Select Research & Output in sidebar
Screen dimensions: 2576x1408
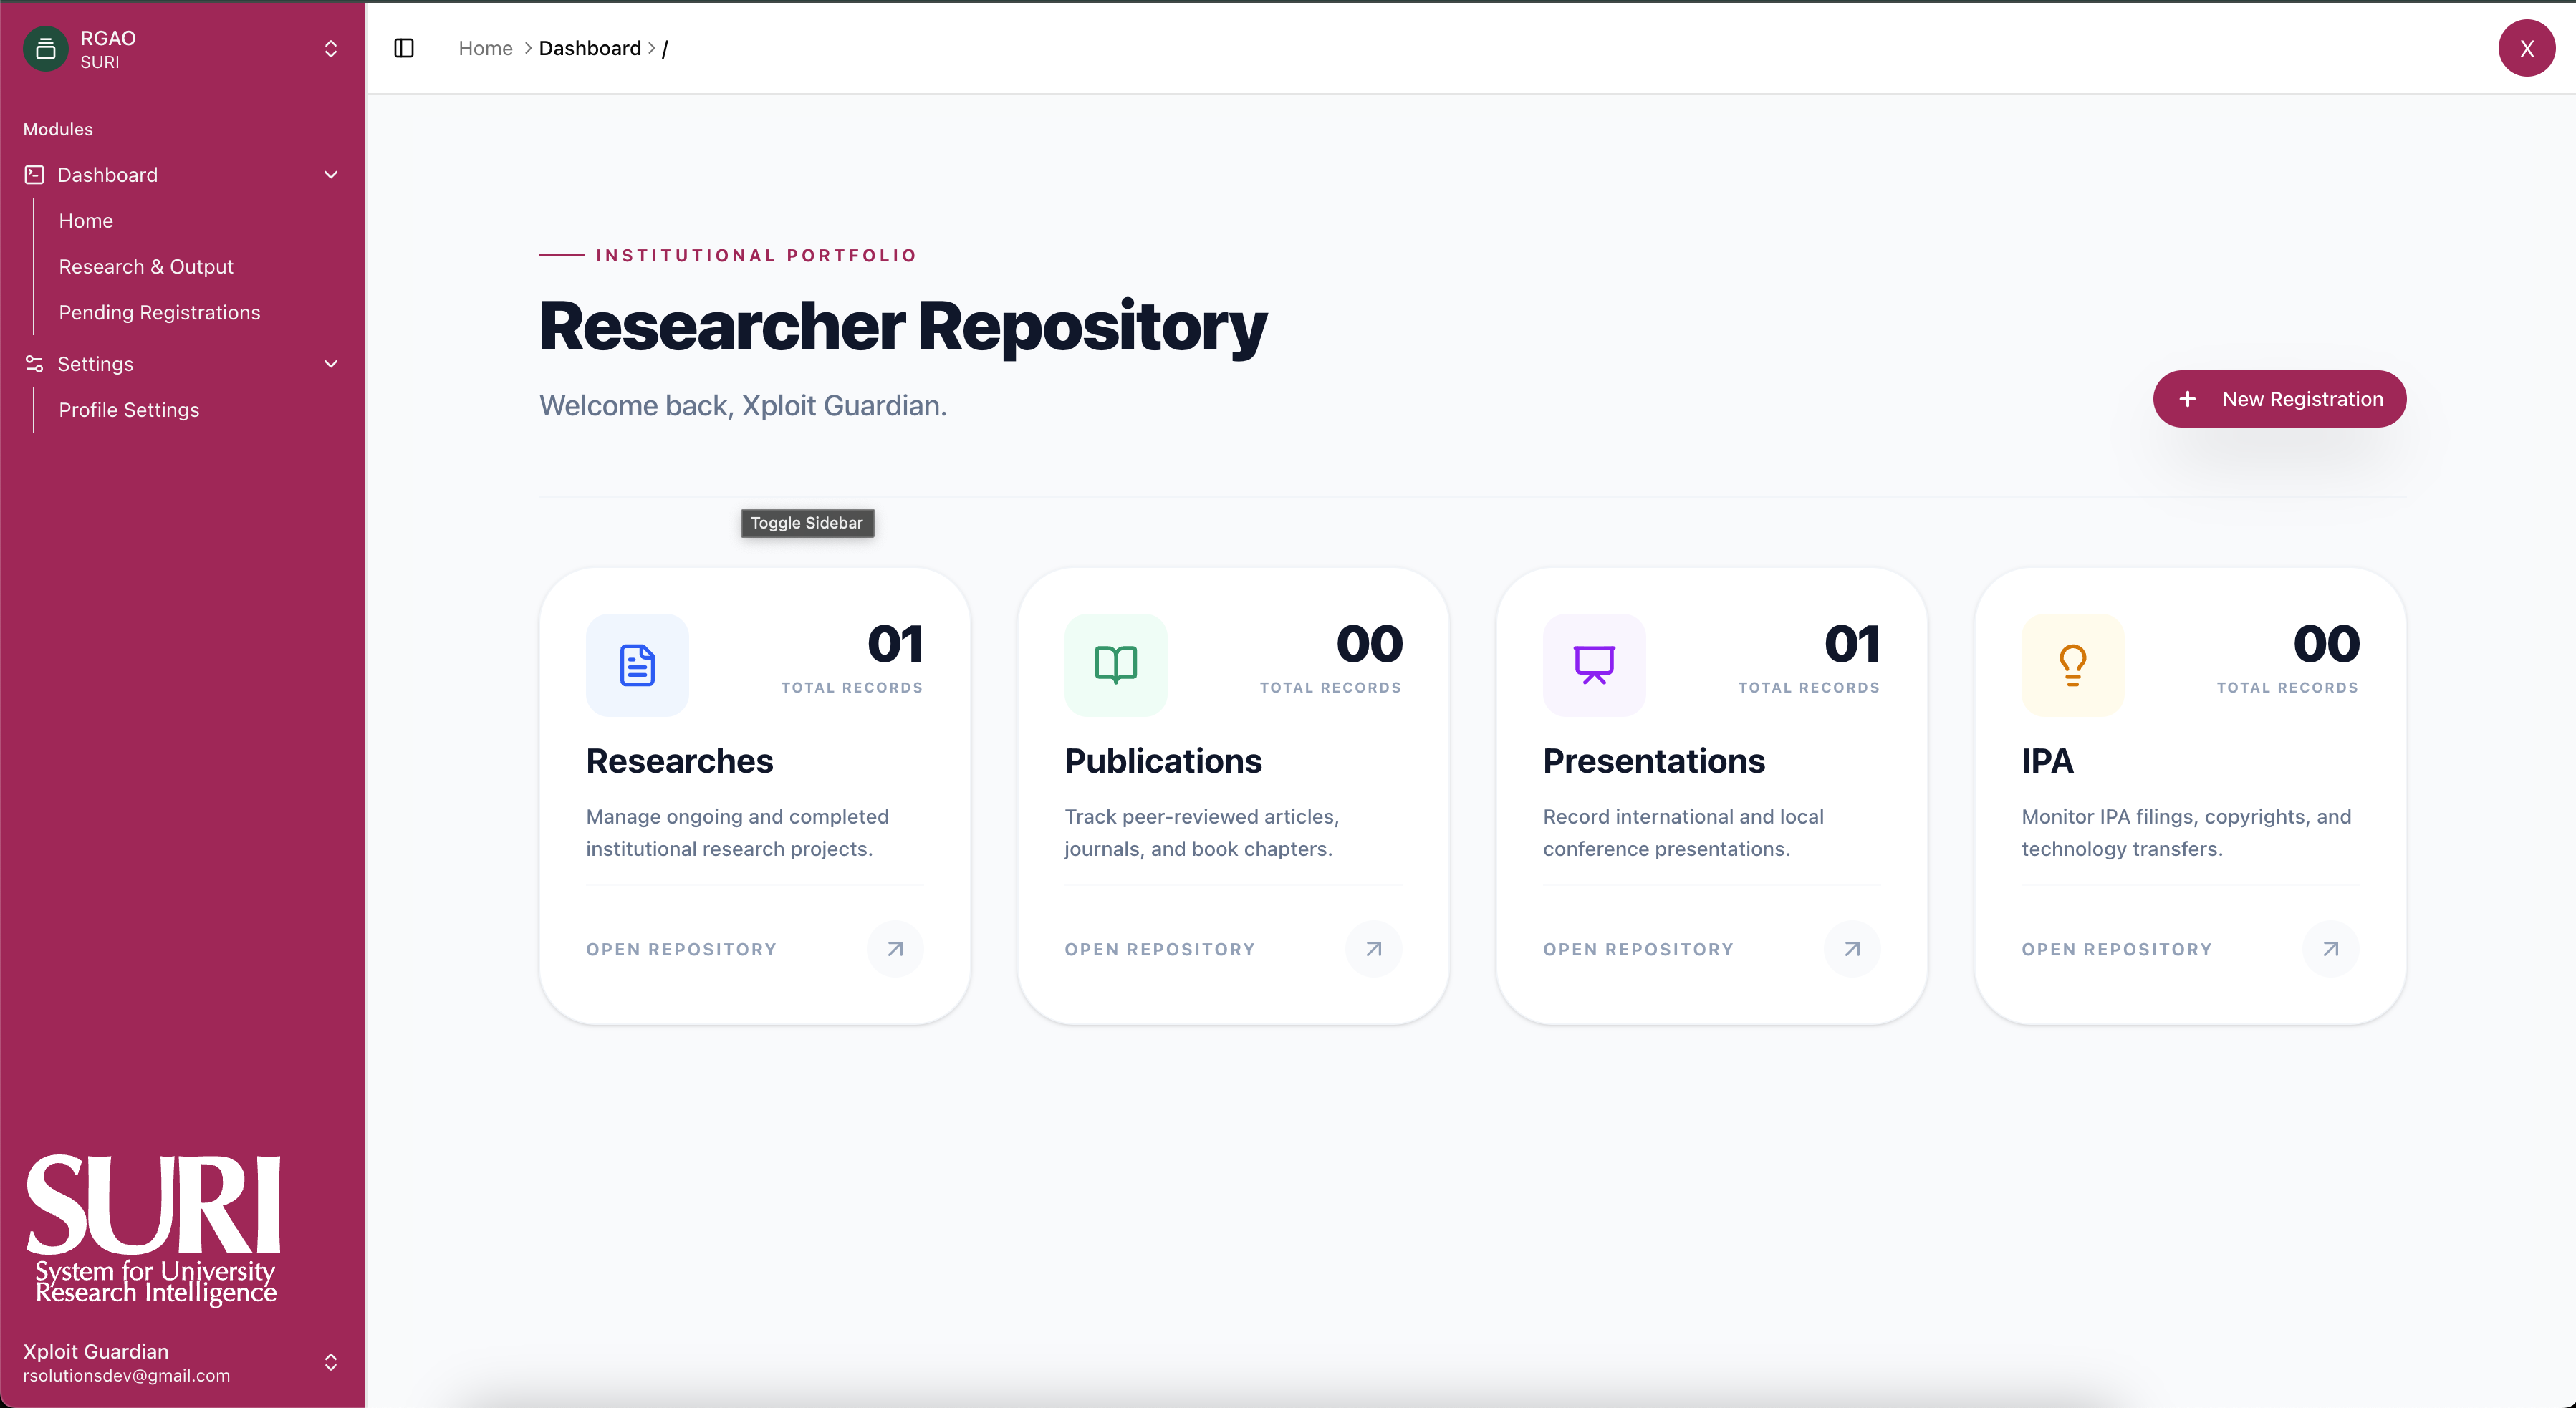pyautogui.click(x=145, y=266)
